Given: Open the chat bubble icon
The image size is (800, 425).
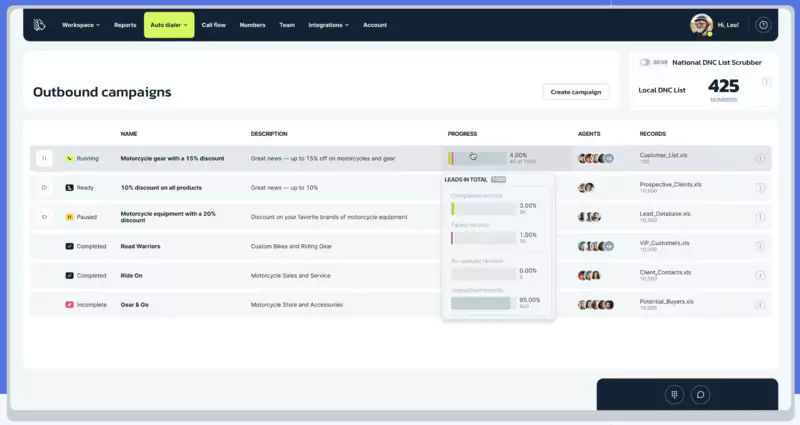Looking at the screenshot, I should pyautogui.click(x=701, y=394).
